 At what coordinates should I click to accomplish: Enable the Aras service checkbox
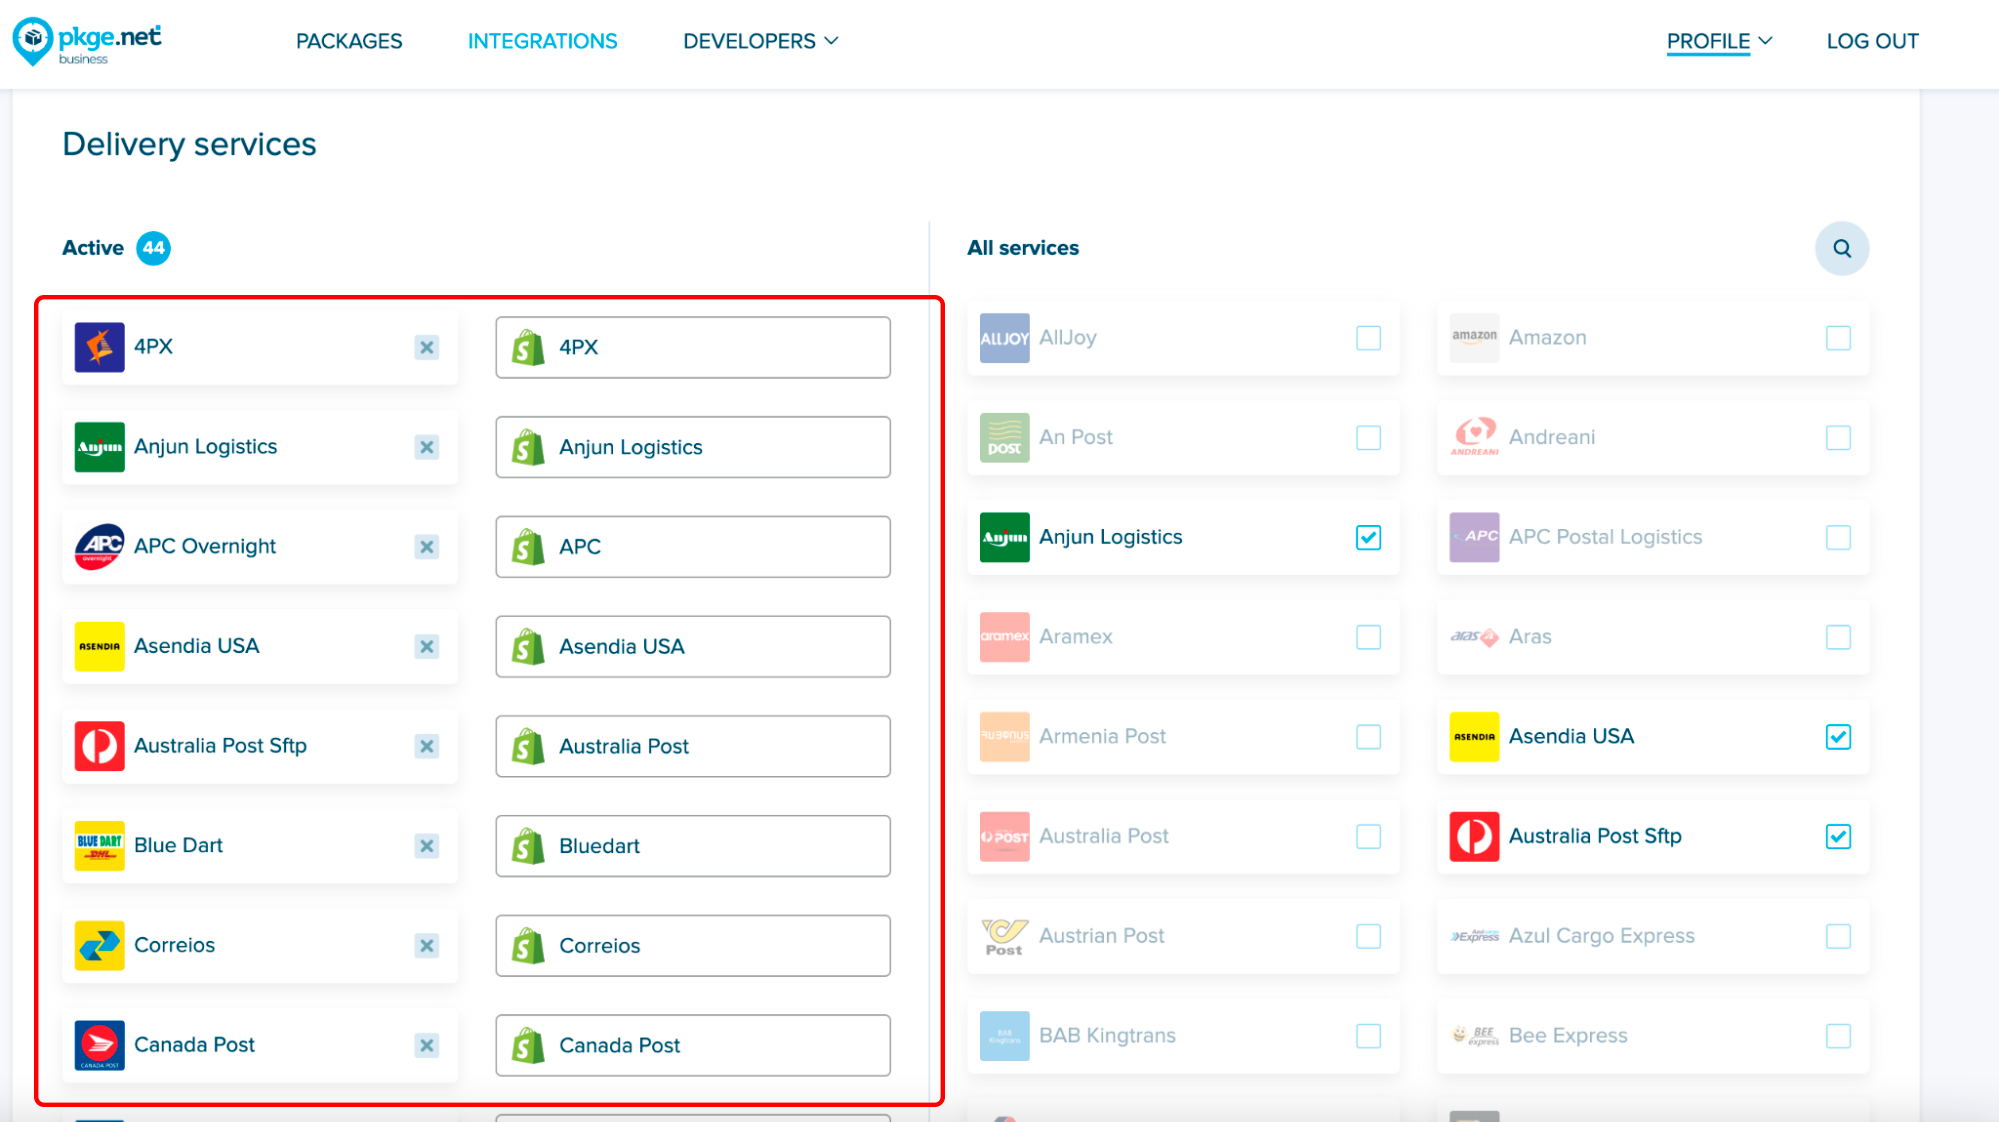[x=1838, y=637]
